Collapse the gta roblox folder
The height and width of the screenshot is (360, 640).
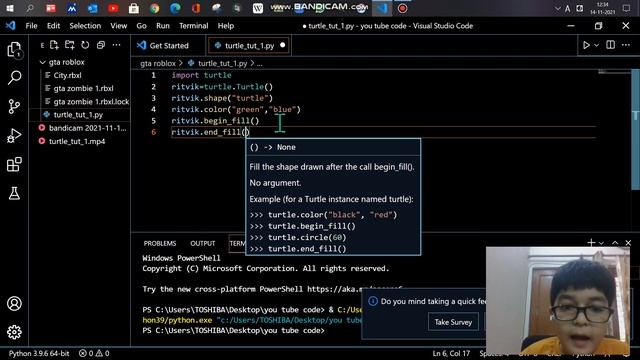(x=42, y=62)
